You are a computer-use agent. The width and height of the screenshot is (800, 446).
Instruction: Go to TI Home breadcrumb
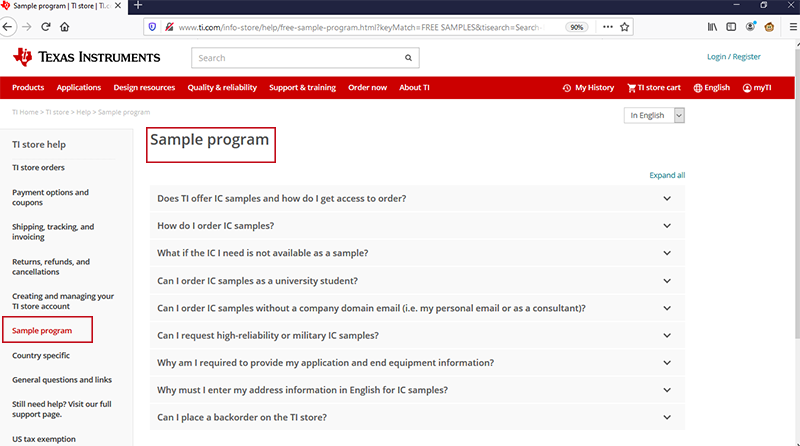(x=25, y=112)
